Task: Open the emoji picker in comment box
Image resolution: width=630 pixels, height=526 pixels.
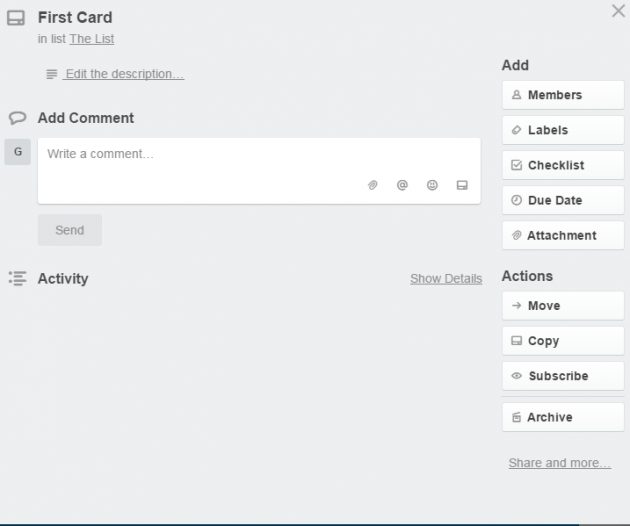Action: [432, 185]
